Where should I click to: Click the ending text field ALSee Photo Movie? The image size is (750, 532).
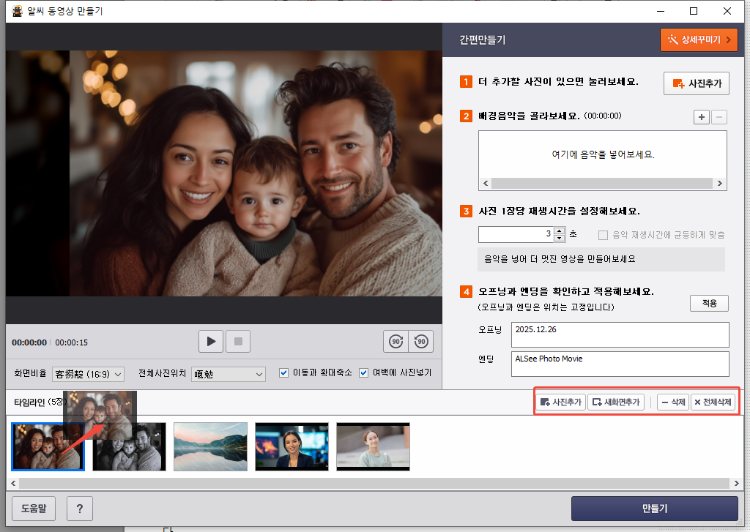(620, 364)
